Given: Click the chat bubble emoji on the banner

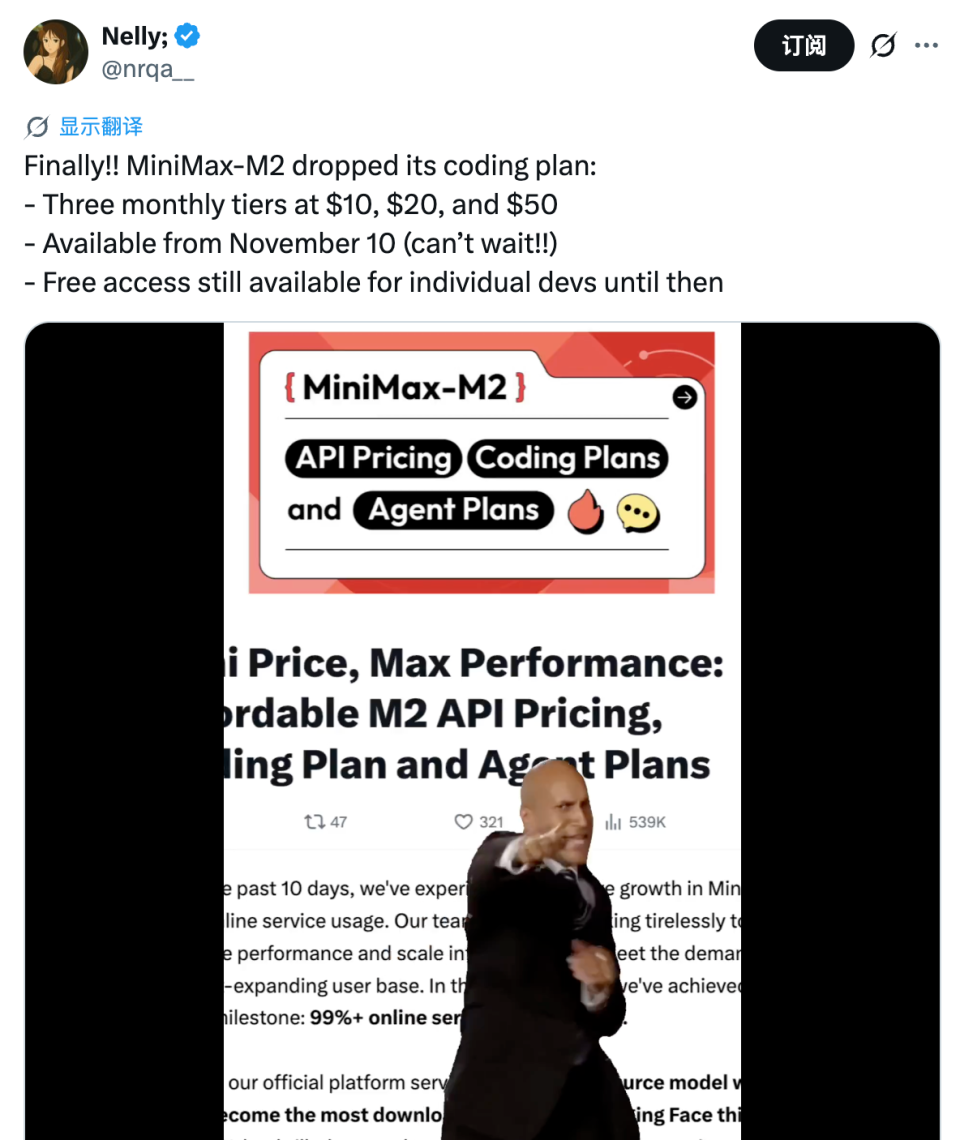Looking at the screenshot, I should pyautogui.click(x=638, y=513).
